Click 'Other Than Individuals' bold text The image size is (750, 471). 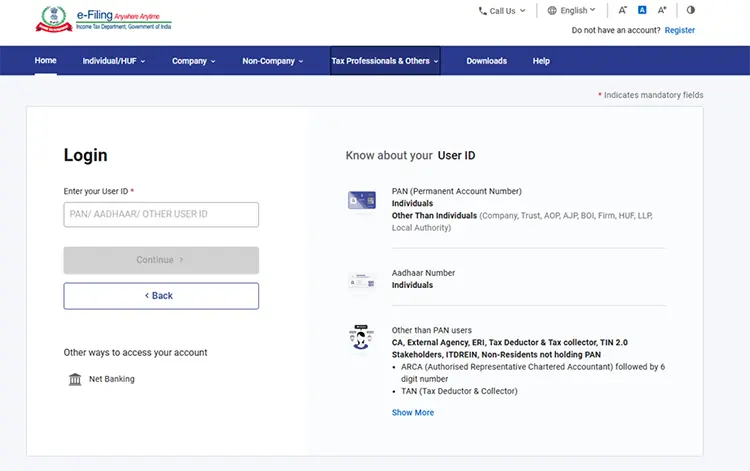pos(434,216)
